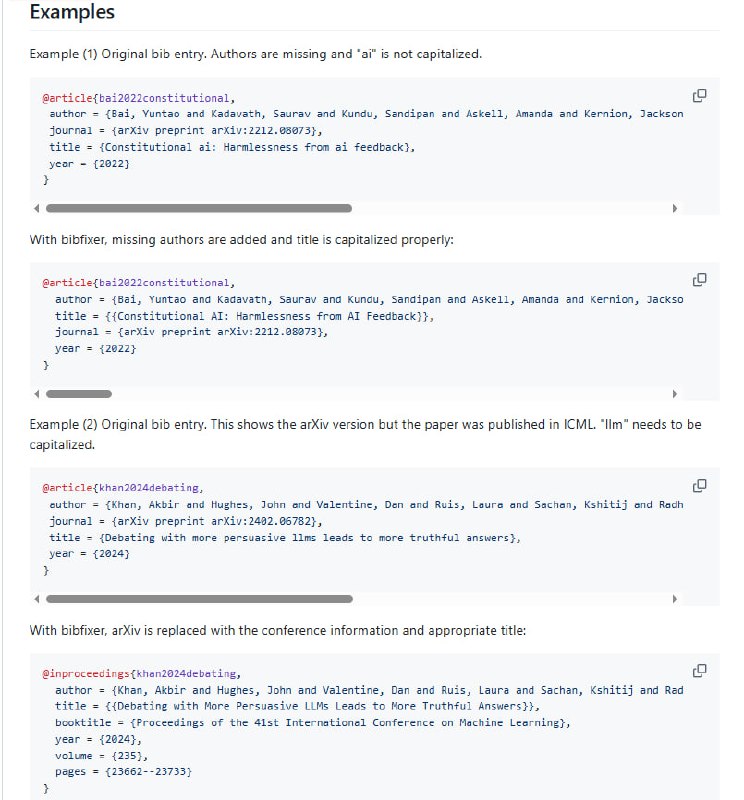Click the Examples section heading
The image size is (744, 800).
pos(72,13)
